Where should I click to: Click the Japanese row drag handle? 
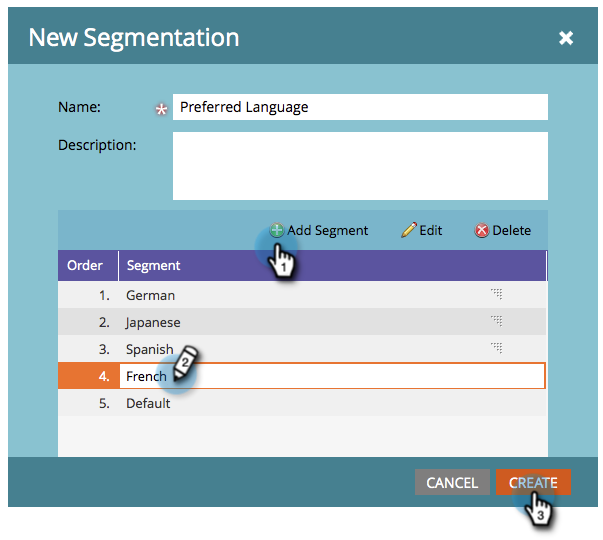pos(496,321)
